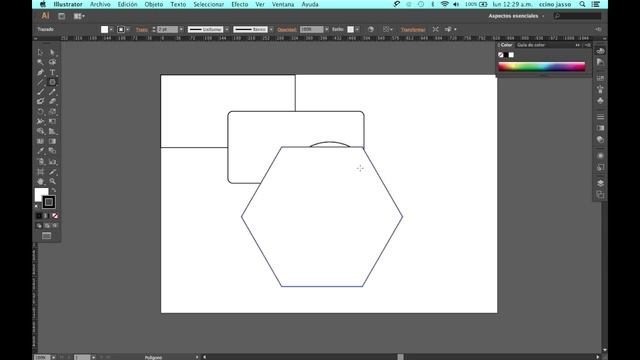
Task: Click the Adobe help search field
Action: coord(578,16)
